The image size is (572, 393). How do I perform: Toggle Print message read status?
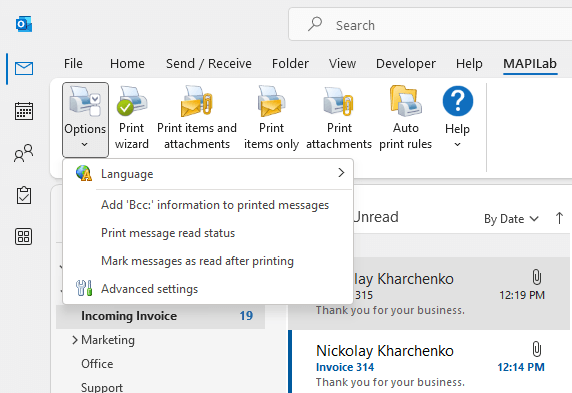(208, 233)
